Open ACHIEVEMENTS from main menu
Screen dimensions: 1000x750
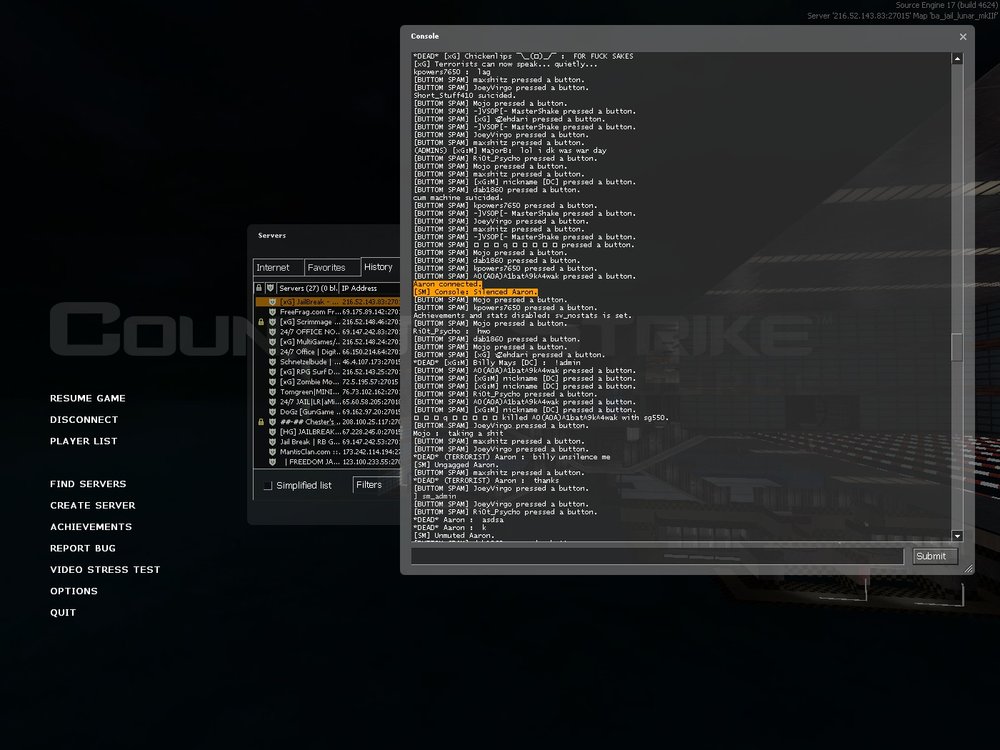(x=91, y=527)
